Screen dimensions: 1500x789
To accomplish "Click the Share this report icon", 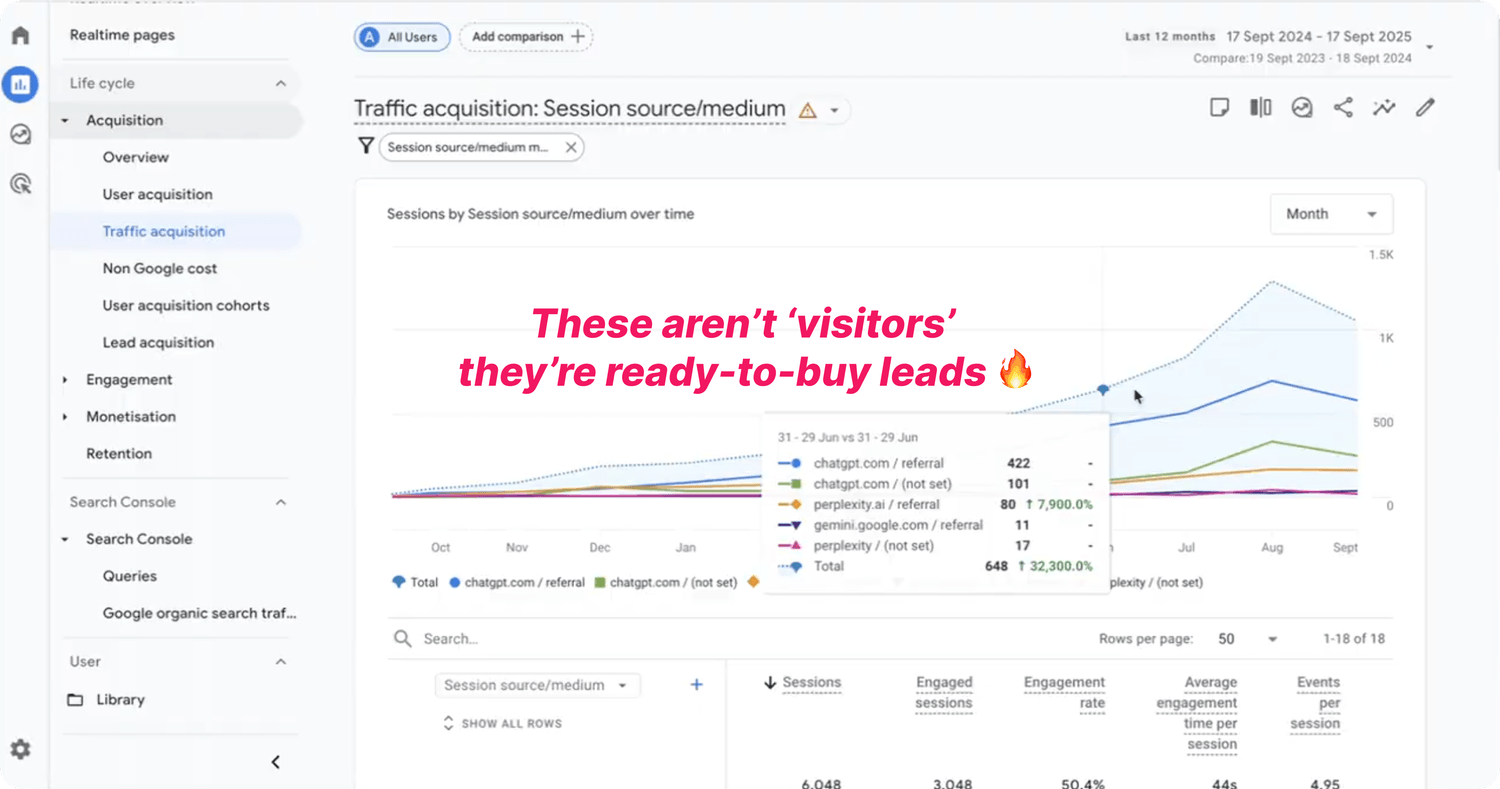I will click(x=1343, y=108).
